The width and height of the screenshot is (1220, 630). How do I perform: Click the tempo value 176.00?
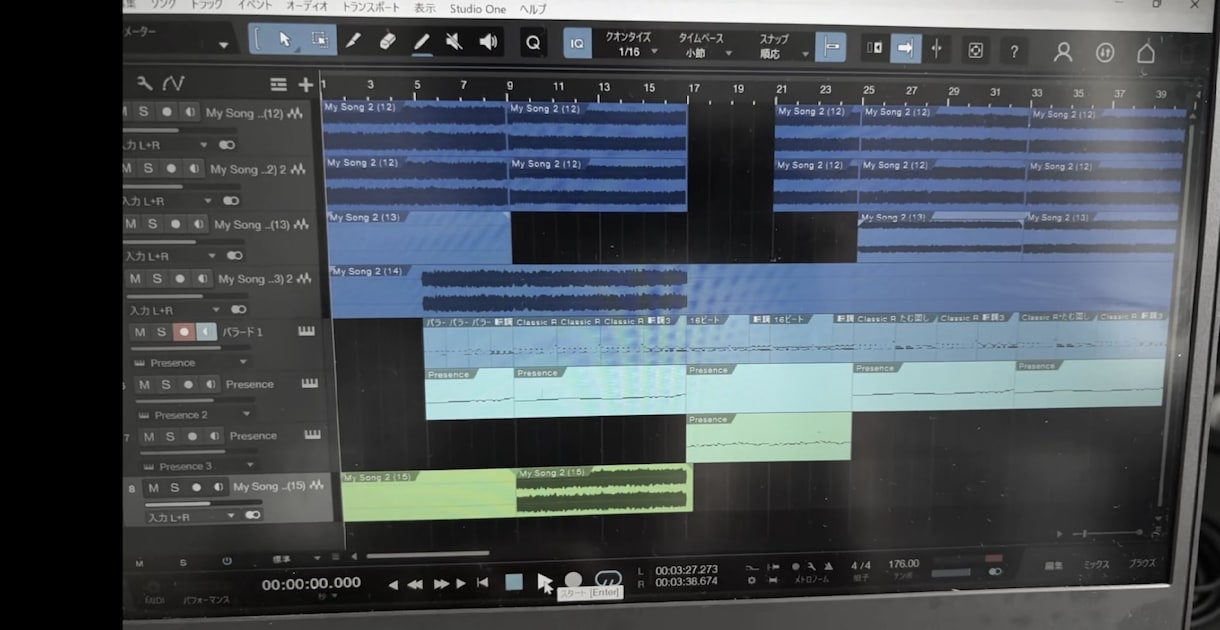click(x=903, y=564)
